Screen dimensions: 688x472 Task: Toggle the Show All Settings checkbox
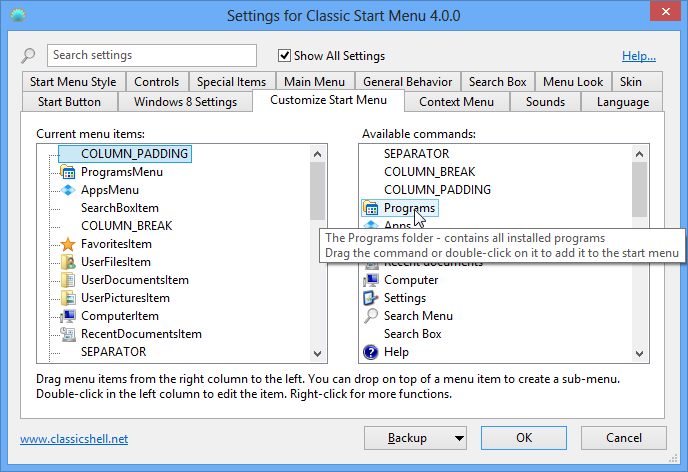[285, 56]
